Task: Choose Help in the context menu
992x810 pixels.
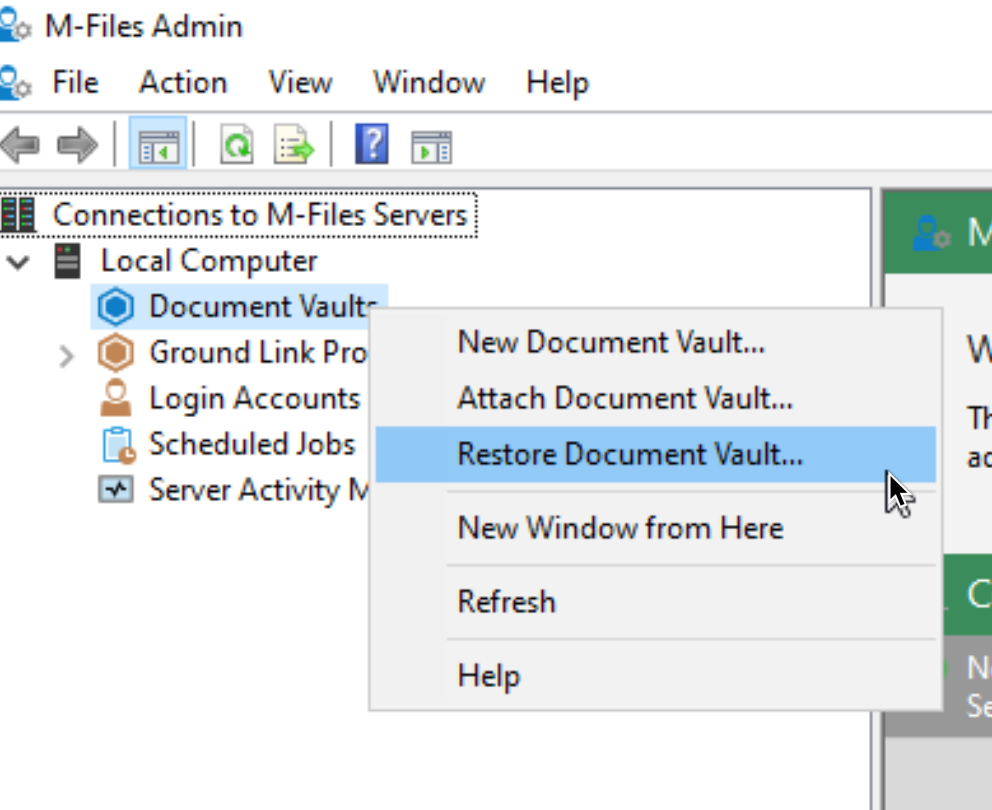Action: click(x=655, y=676)
